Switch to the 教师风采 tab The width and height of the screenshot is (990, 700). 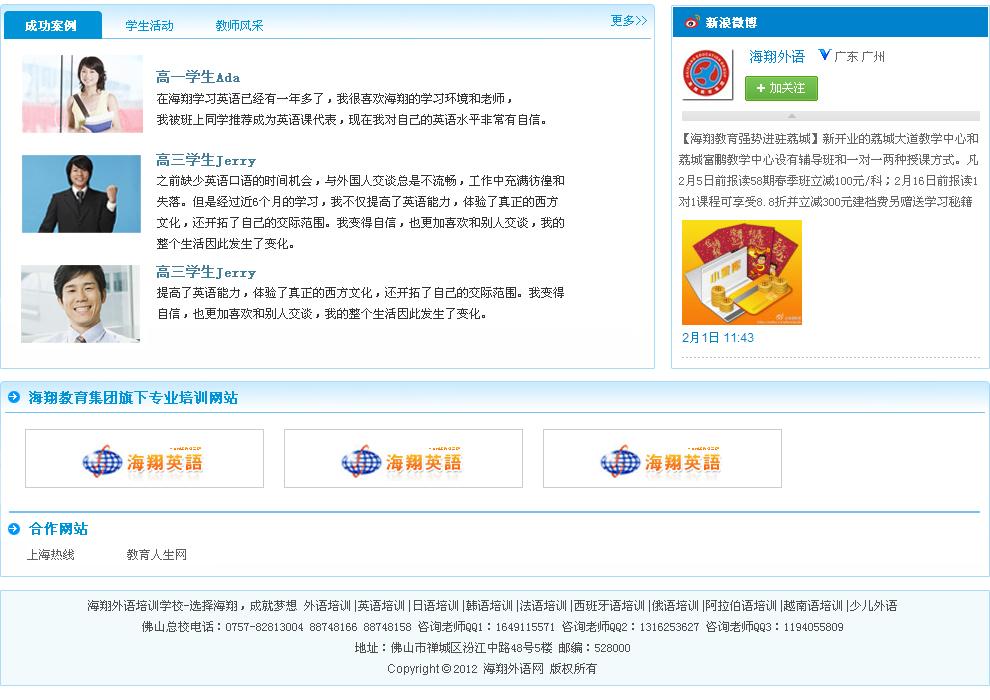pyautogui.click(x=239, y=26)
